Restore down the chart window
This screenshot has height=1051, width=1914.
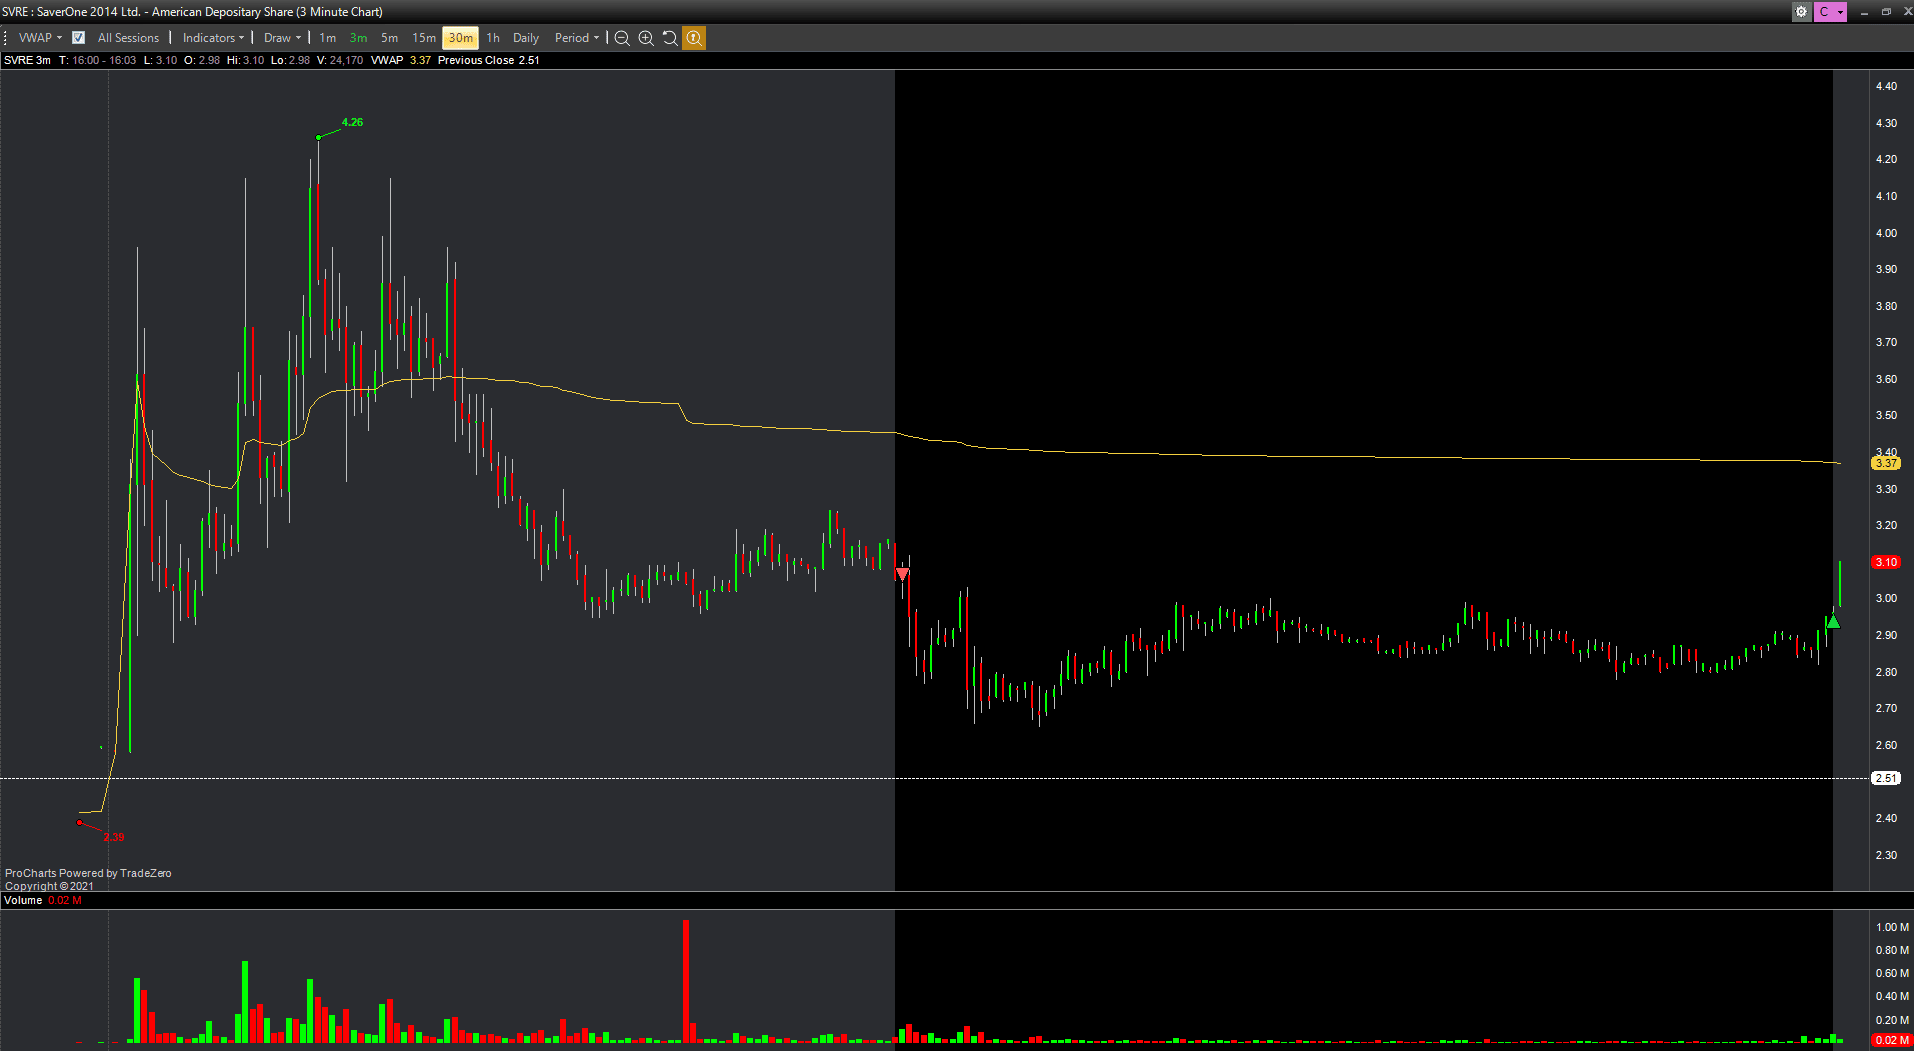pyautogui.click(x=1886, y=12)
